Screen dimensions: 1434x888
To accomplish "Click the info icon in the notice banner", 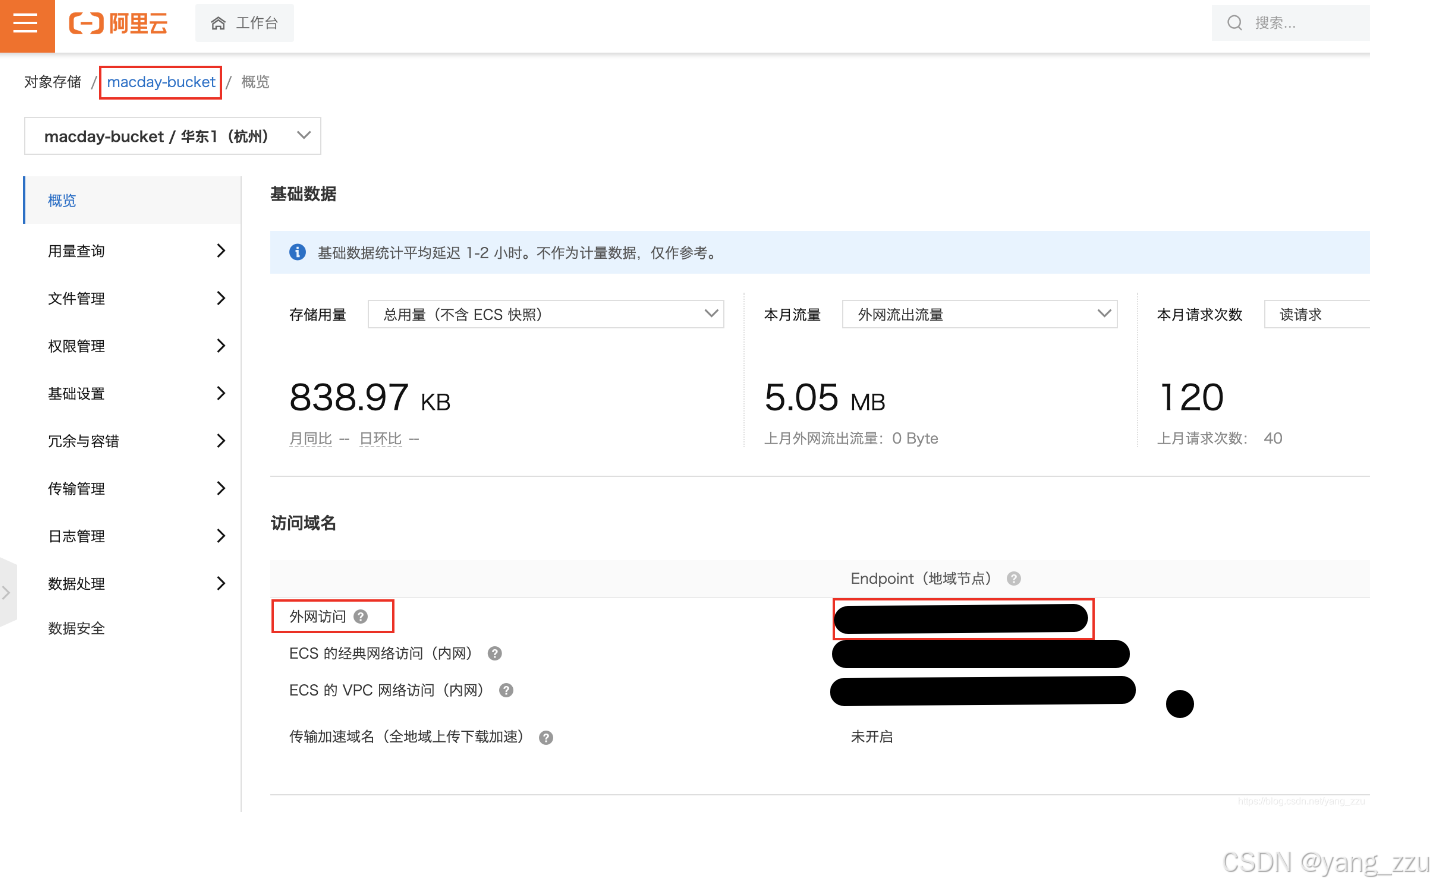I will [x=297, y=252].
